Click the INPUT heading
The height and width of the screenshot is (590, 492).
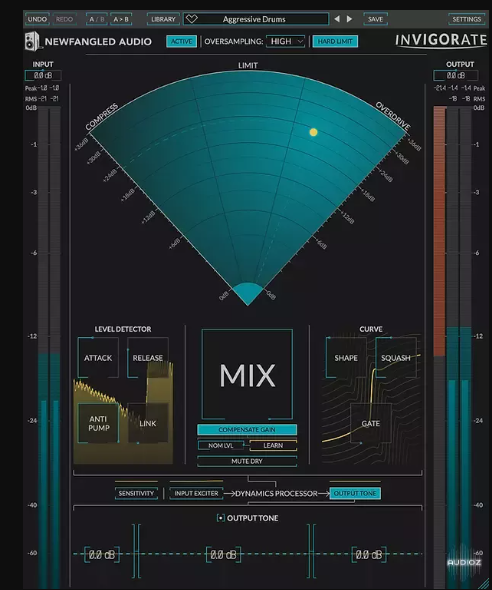coord(43,64)
